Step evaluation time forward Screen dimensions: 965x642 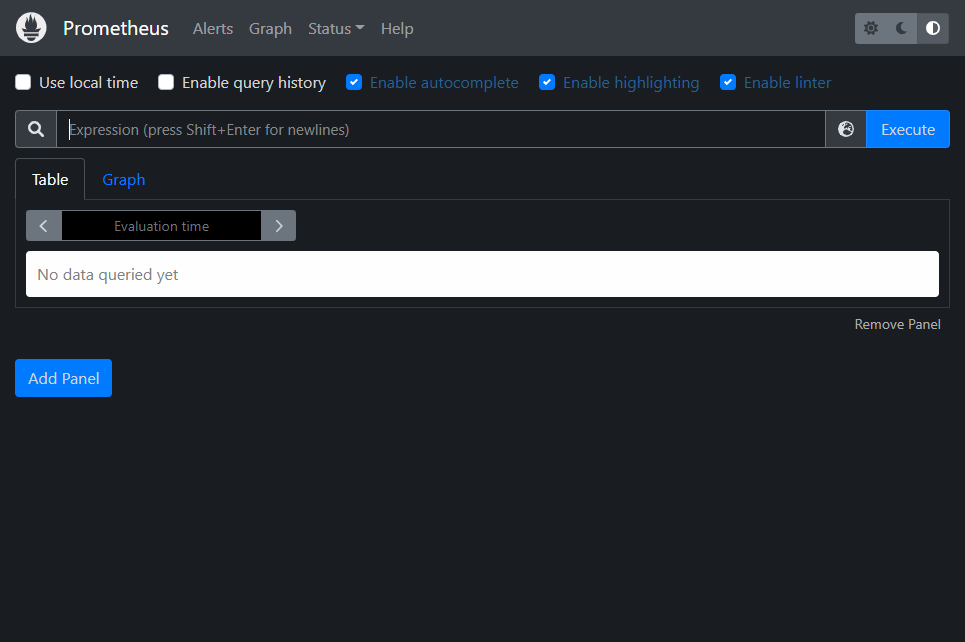[279, 226]
